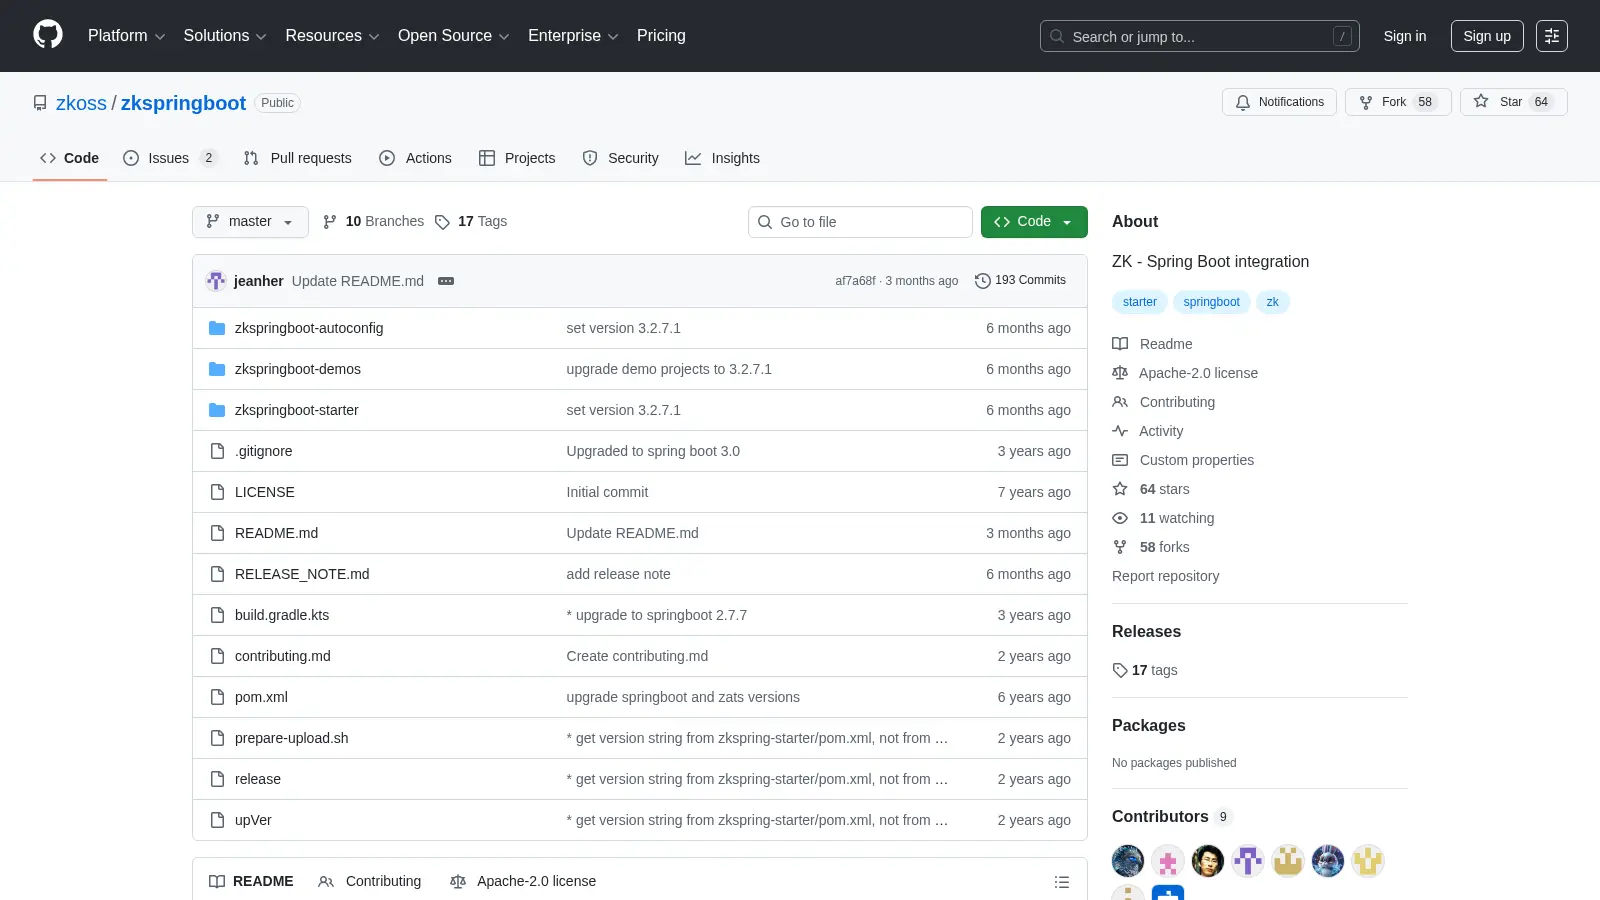Star the zkspringboot repository
Viewport: 1600px width, 900px height.
pyautogui.click(x=1513, y=102)
